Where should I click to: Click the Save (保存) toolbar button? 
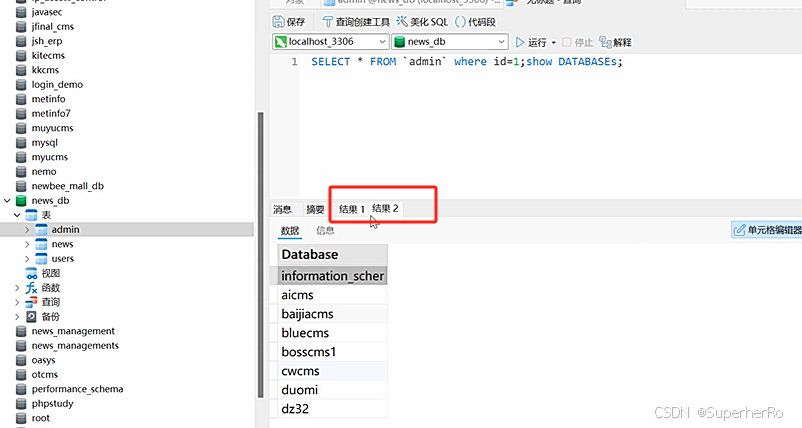point(289,21)
